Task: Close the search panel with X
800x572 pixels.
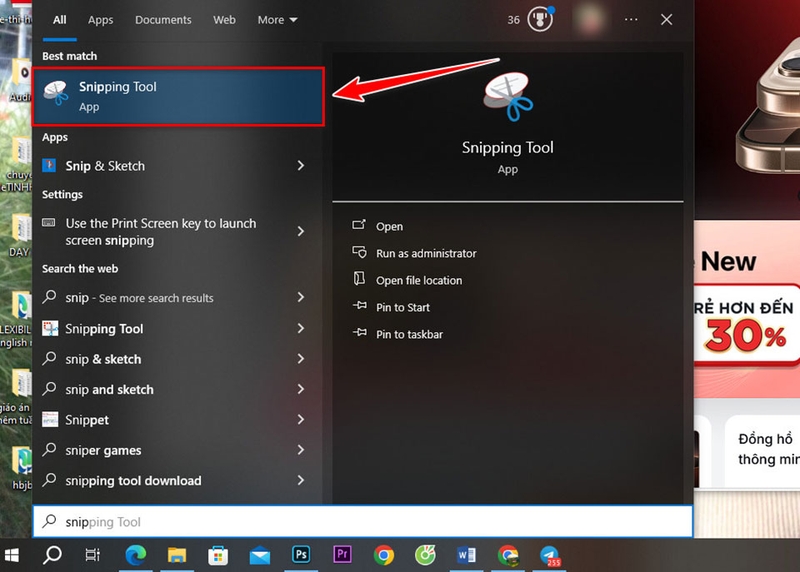Action: pos(666,19)
